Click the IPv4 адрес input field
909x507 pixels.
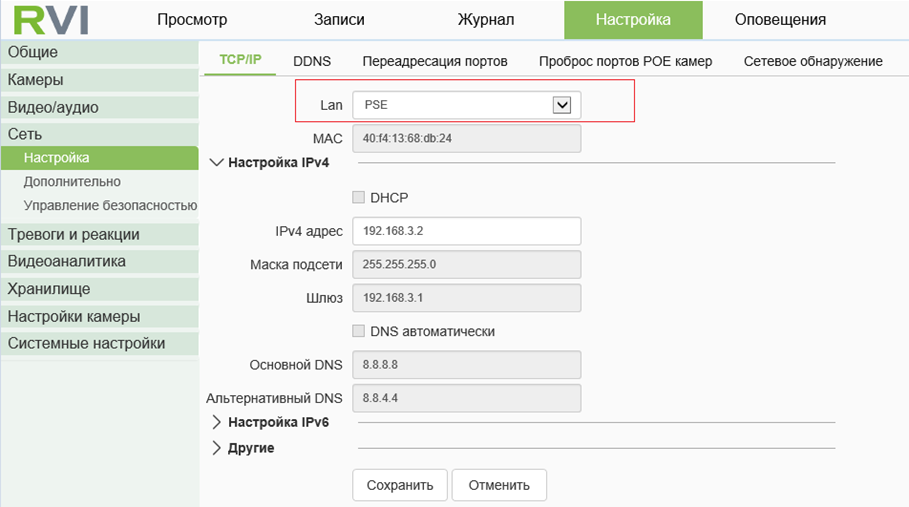(x=466, y=231)
